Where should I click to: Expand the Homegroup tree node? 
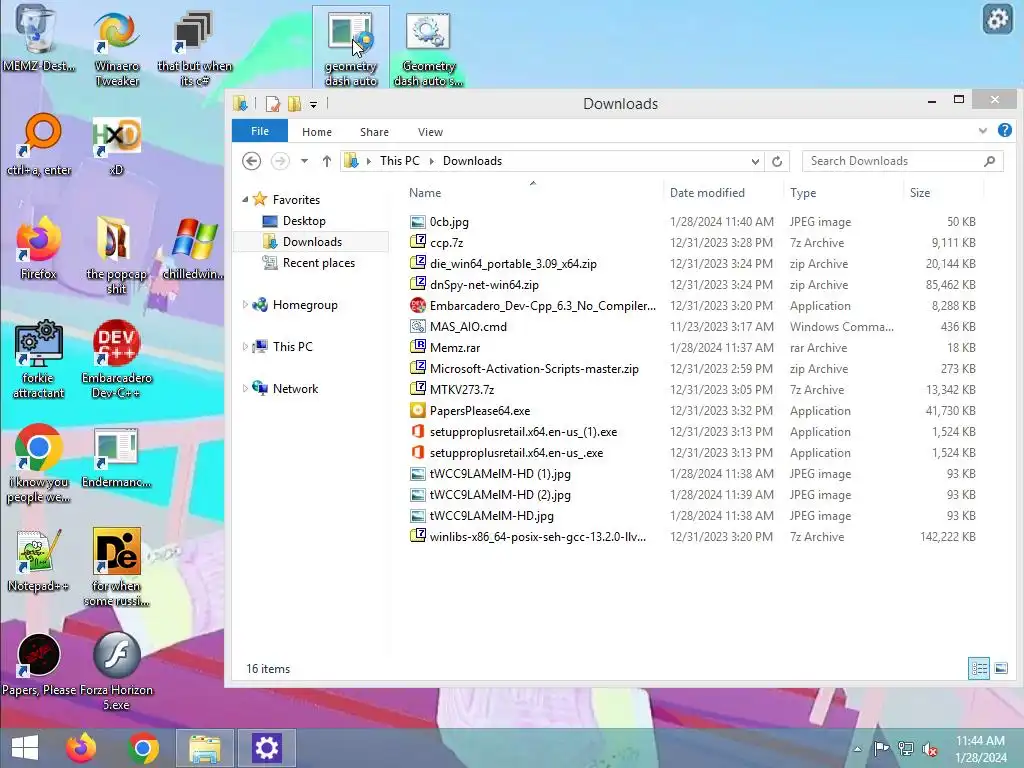[x=245, y=304]
